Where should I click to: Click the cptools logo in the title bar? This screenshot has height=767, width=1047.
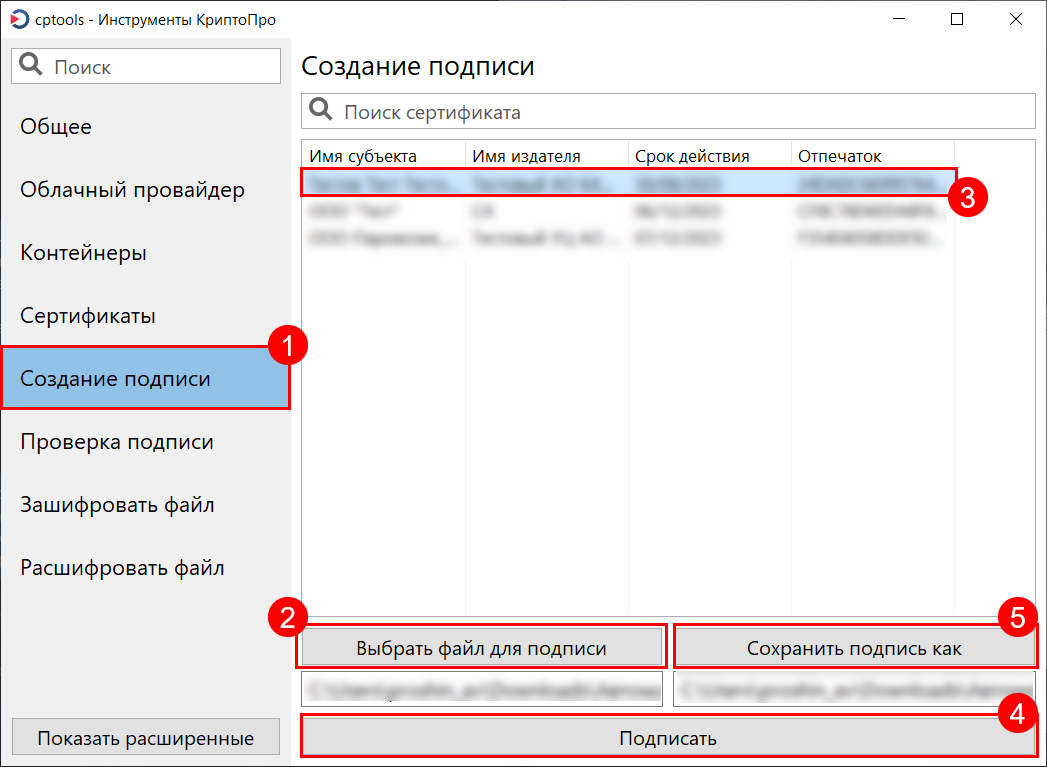click(x=18, y=19)
